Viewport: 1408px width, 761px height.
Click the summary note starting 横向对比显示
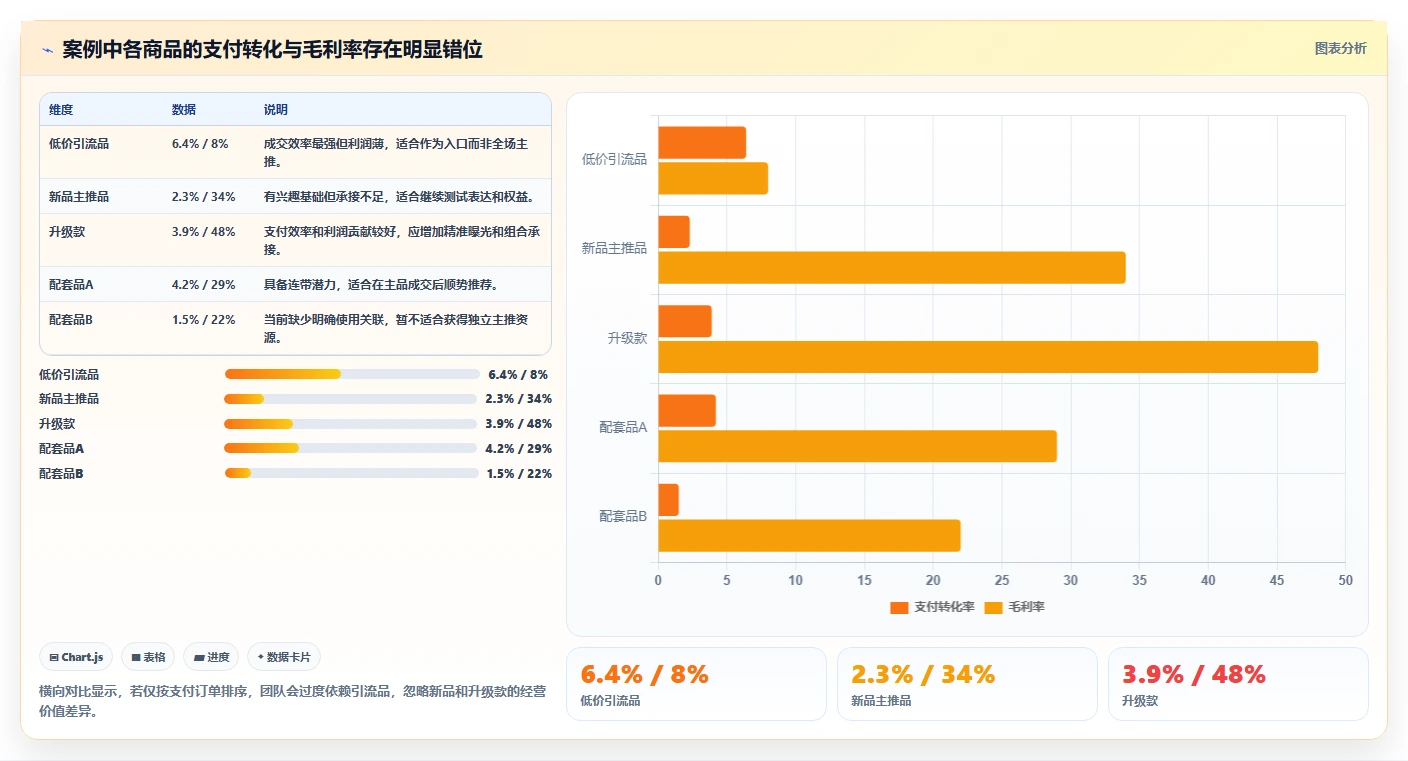(x=293, y=702)
